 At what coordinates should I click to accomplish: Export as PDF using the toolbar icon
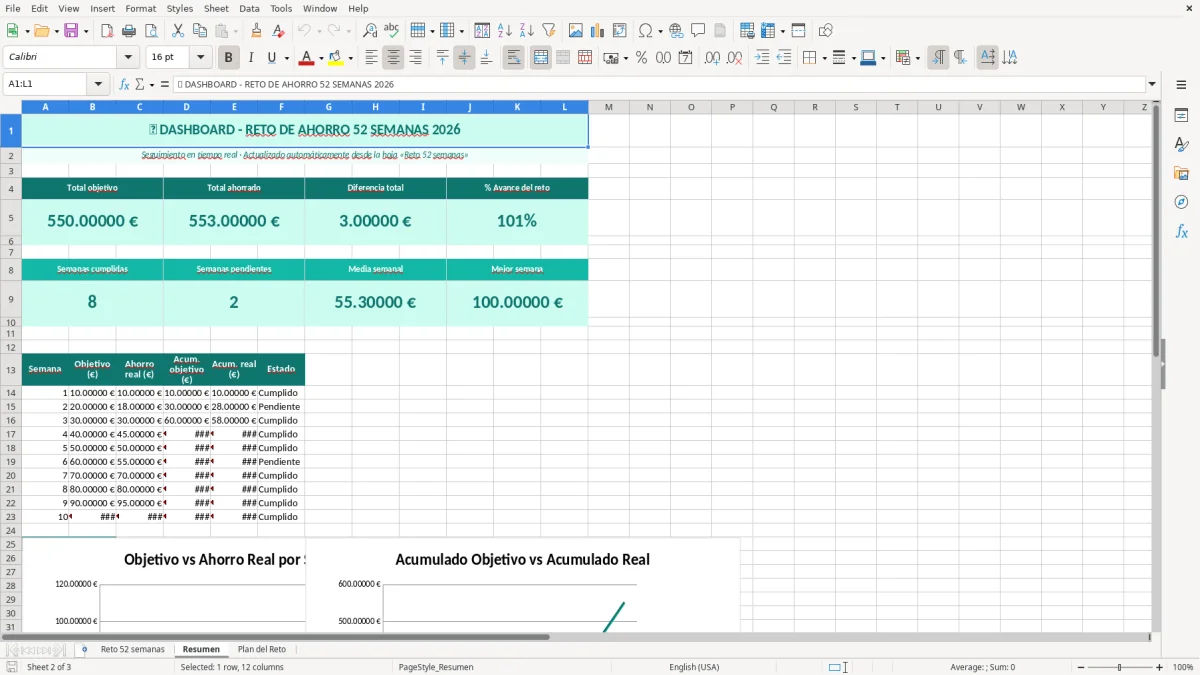[107, 31]
